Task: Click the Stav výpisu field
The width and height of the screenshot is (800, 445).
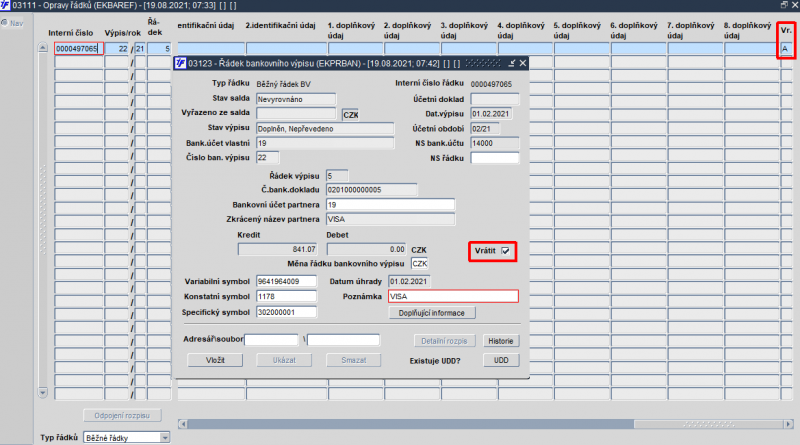Action: [x=325, y=129]
